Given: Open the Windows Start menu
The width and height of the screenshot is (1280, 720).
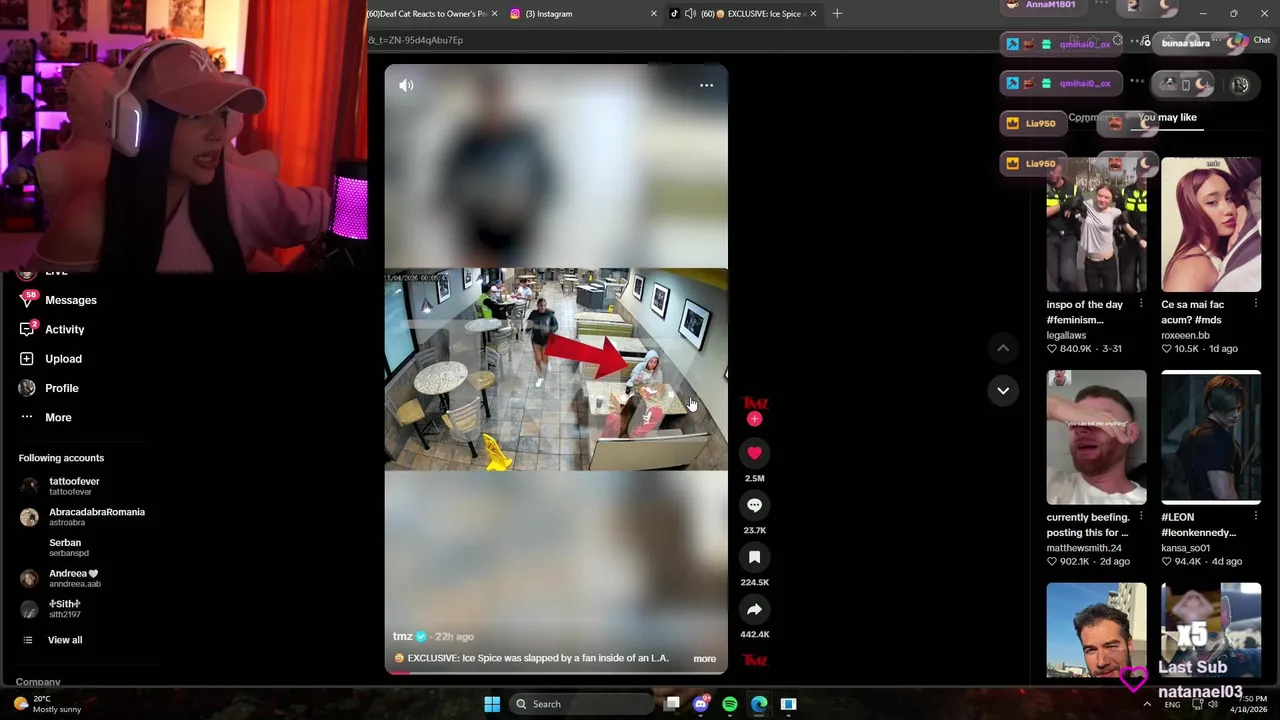Looking at the screenshot, I should 492,704.
